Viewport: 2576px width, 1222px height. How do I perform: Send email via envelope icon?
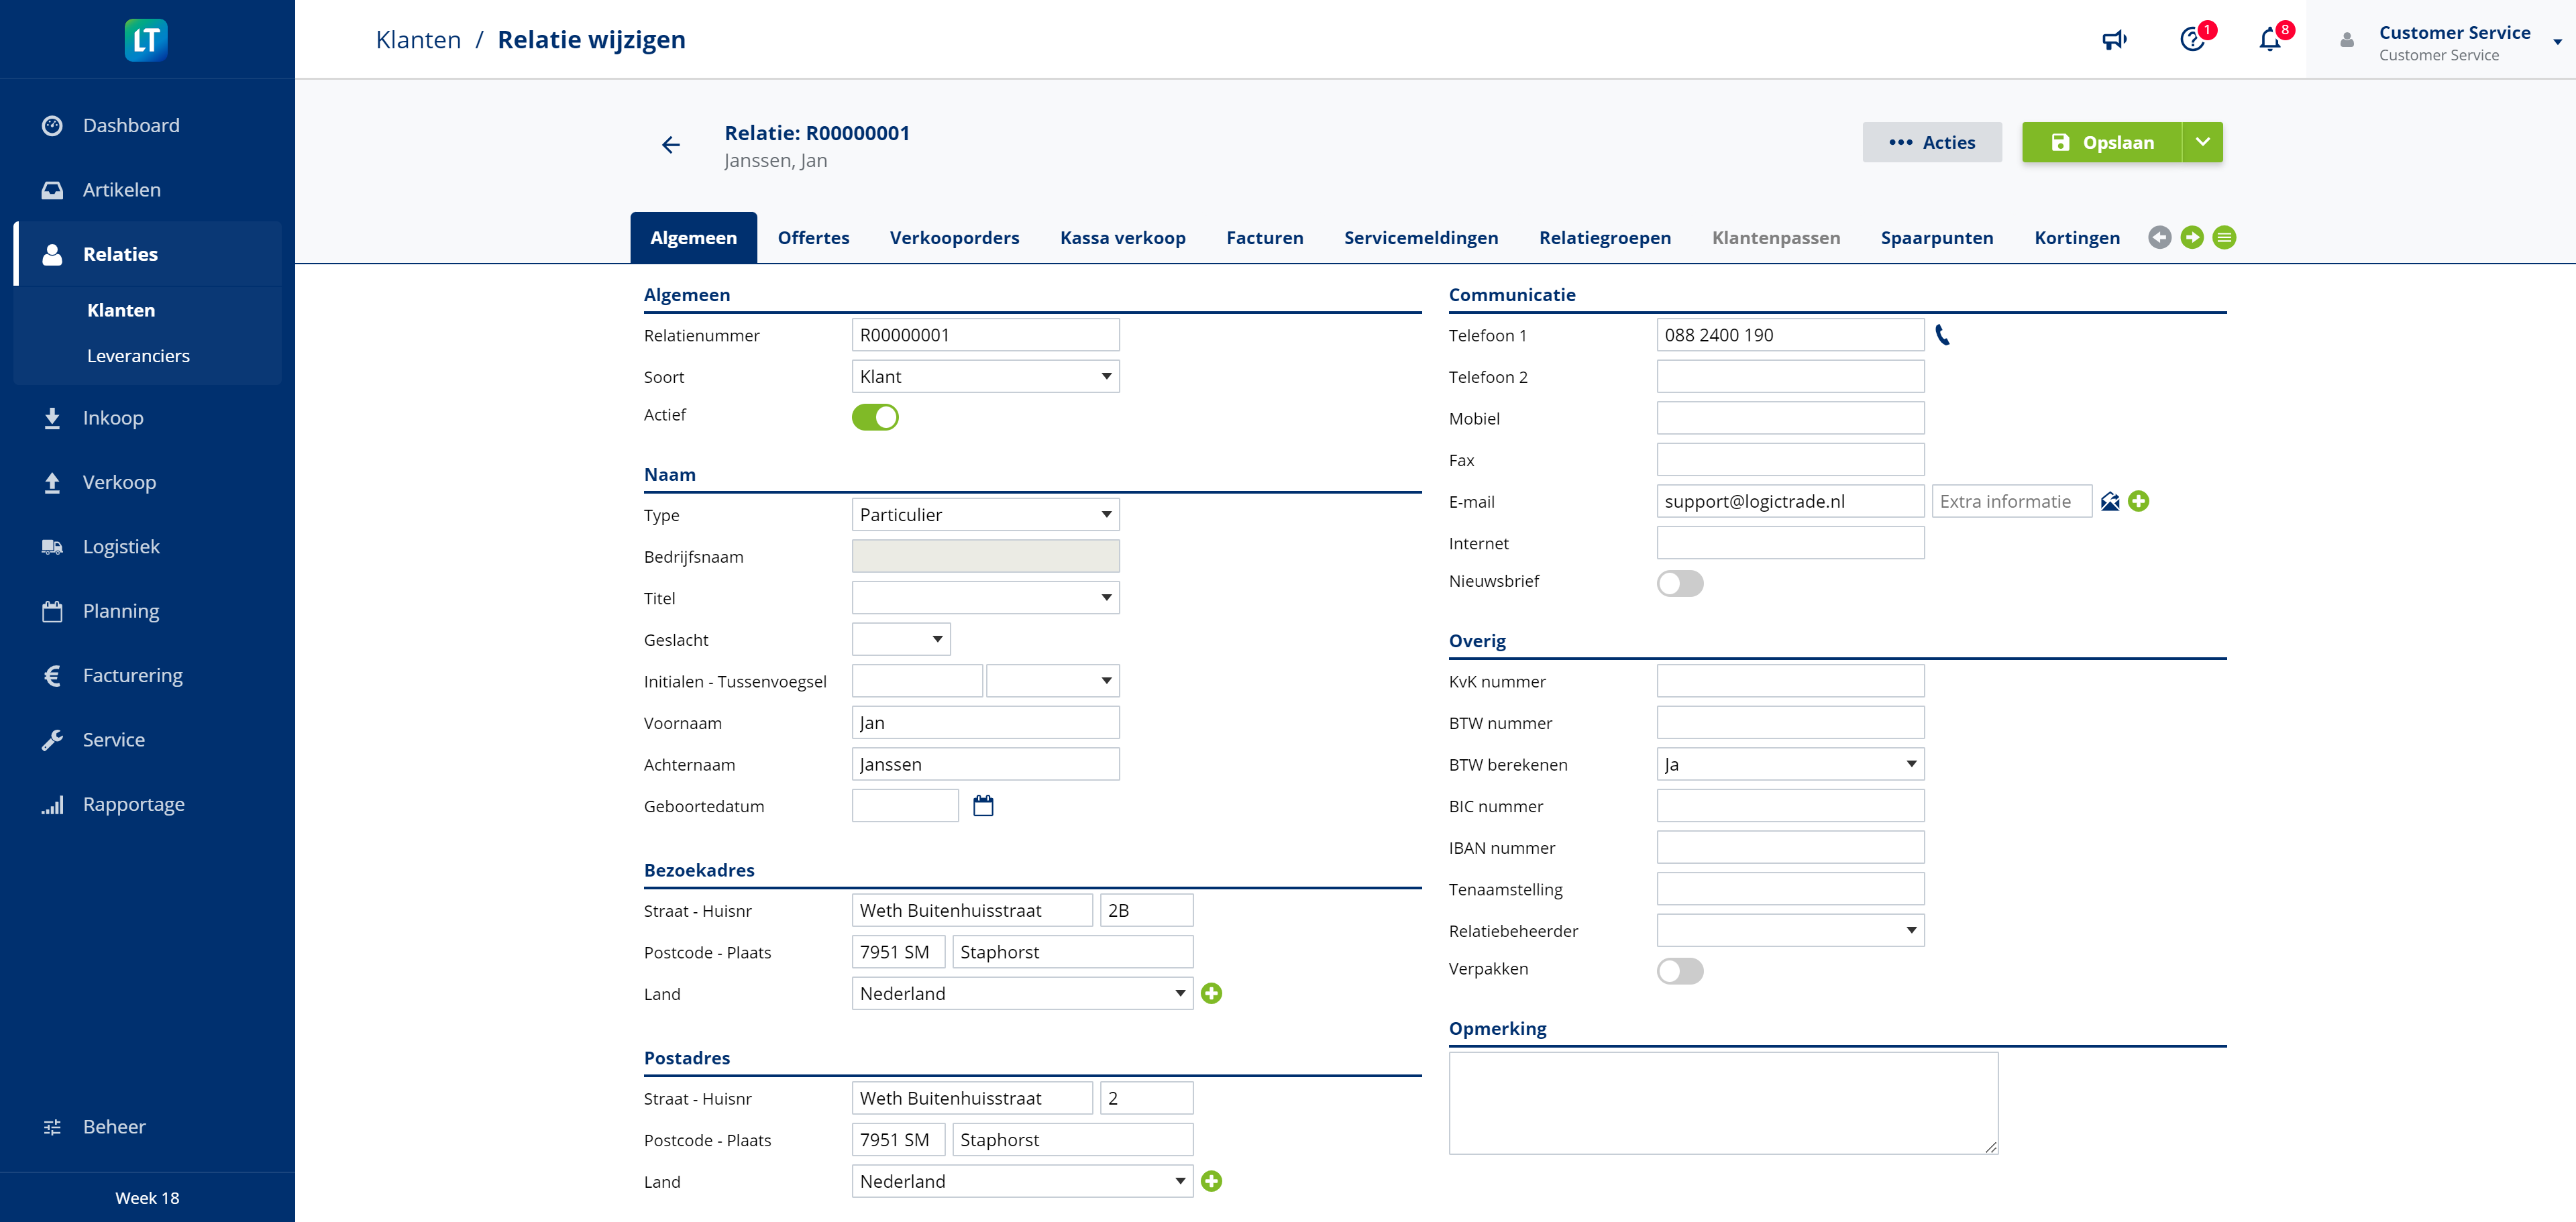(2110, 502)
